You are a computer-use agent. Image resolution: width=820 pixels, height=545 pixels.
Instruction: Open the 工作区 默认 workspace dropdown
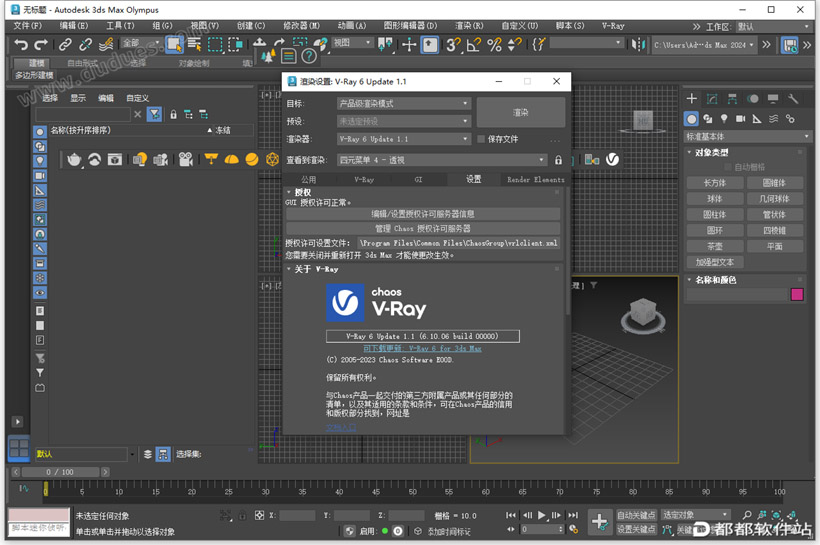coord(773,27)
